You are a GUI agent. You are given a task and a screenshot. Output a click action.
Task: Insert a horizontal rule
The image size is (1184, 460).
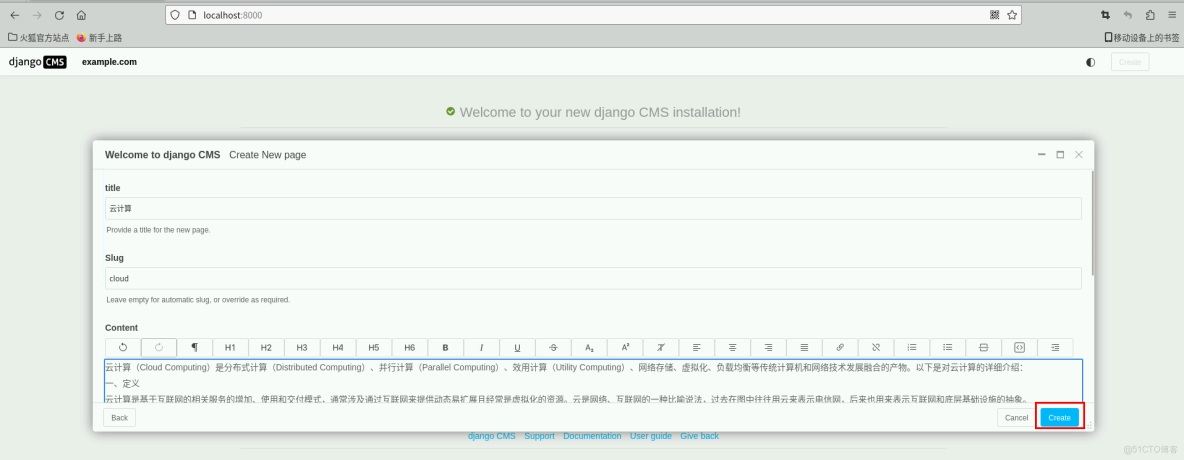pyautogui.click(x=983, y=347)
